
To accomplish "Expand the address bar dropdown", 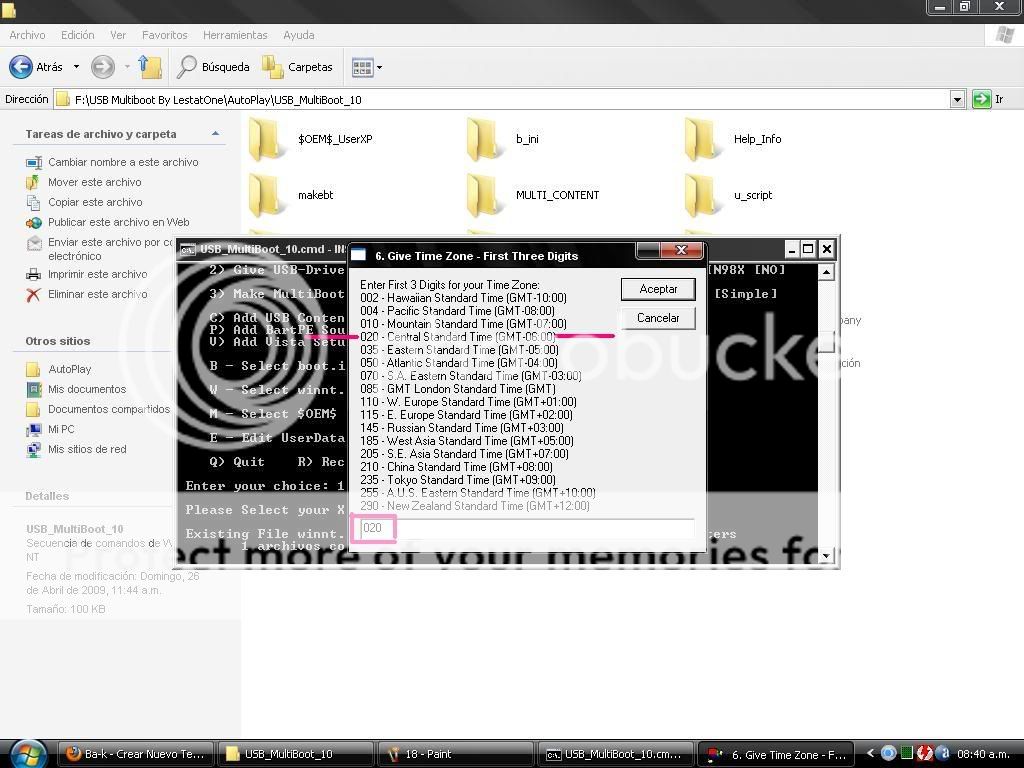I will (957, 99).
